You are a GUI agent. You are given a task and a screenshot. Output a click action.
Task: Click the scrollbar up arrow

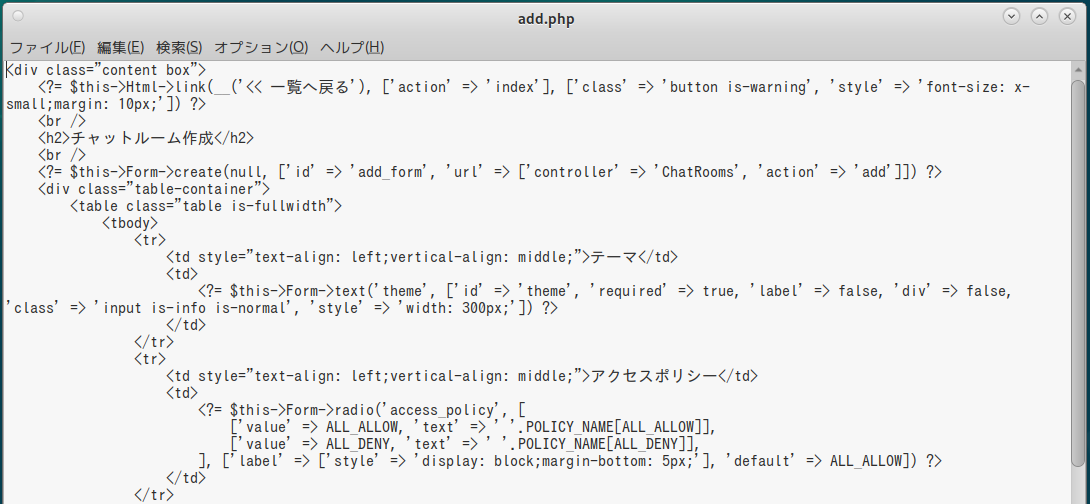[1077, 71]
